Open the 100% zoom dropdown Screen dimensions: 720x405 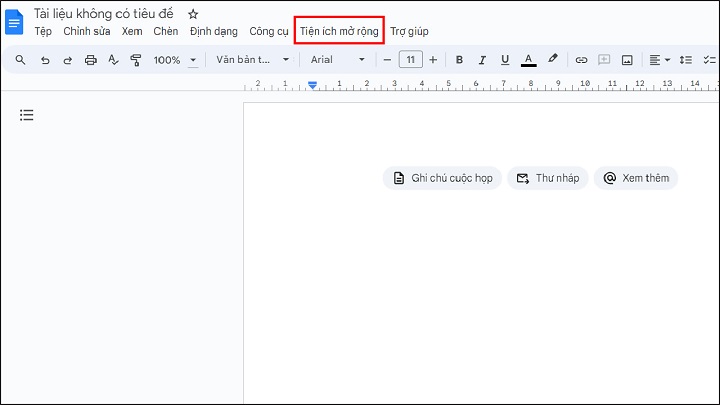[x=174, y=60]
